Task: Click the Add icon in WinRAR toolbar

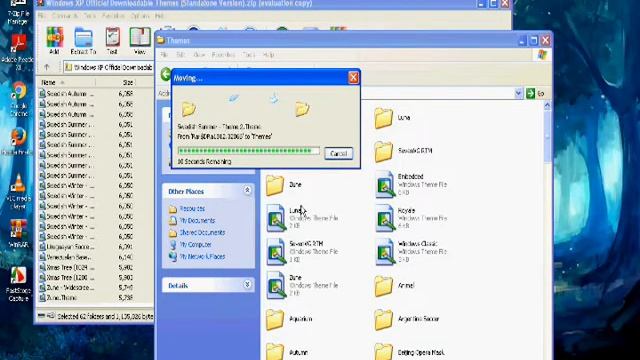Action: tap(54, 40)
